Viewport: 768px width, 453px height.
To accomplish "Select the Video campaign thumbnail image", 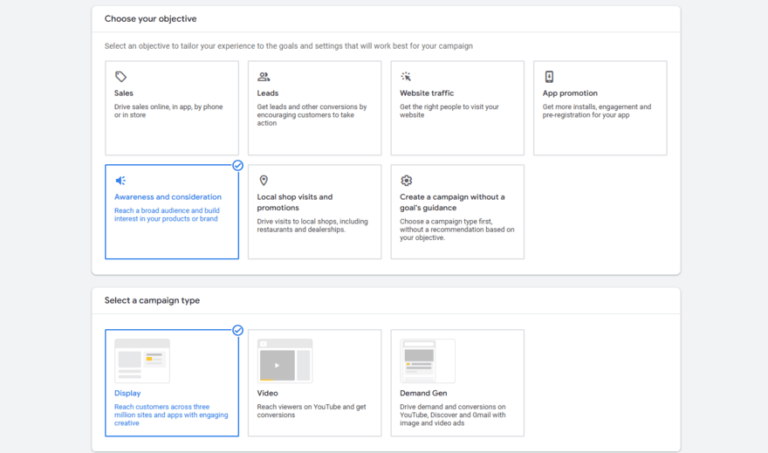I will (285, 361).
